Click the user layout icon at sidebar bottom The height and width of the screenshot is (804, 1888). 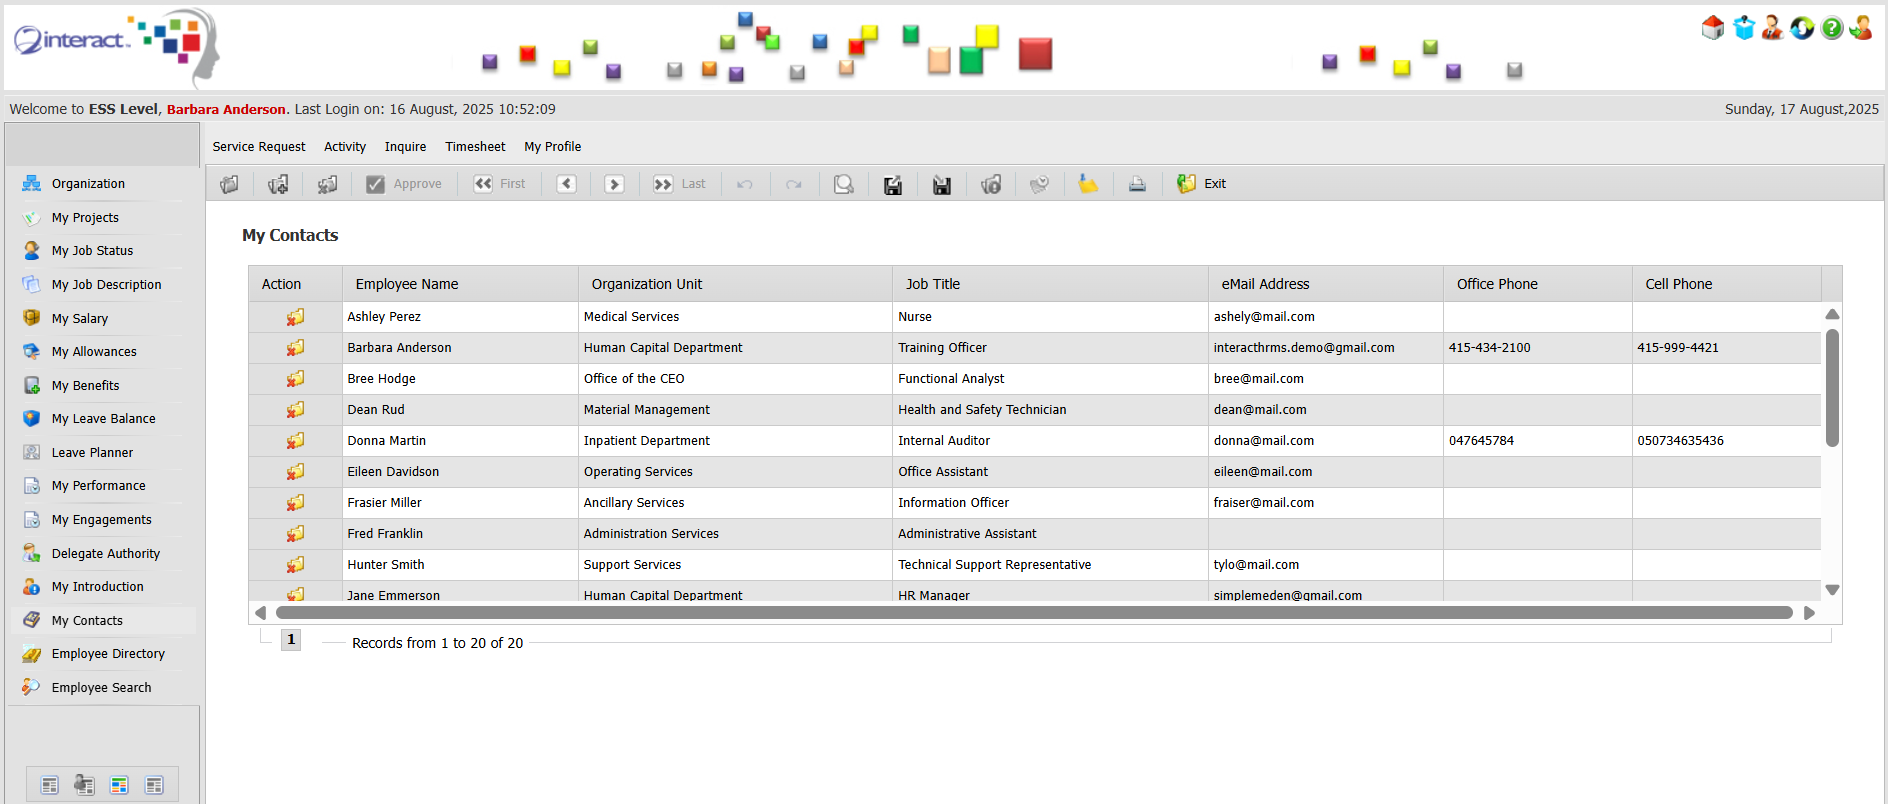pos(84,785)
